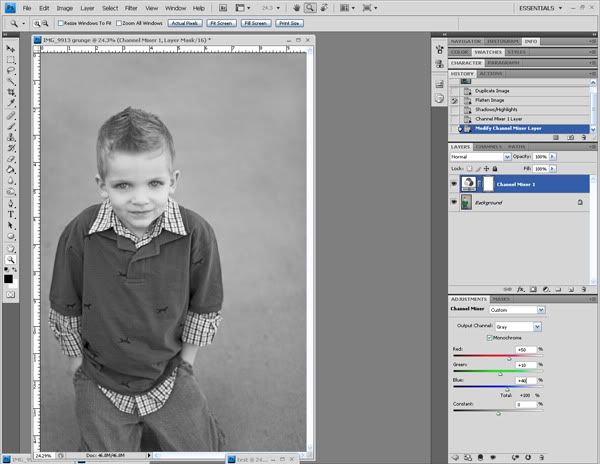600x464 pixels.
Task: Hide the Background layer
Action: 454,202
